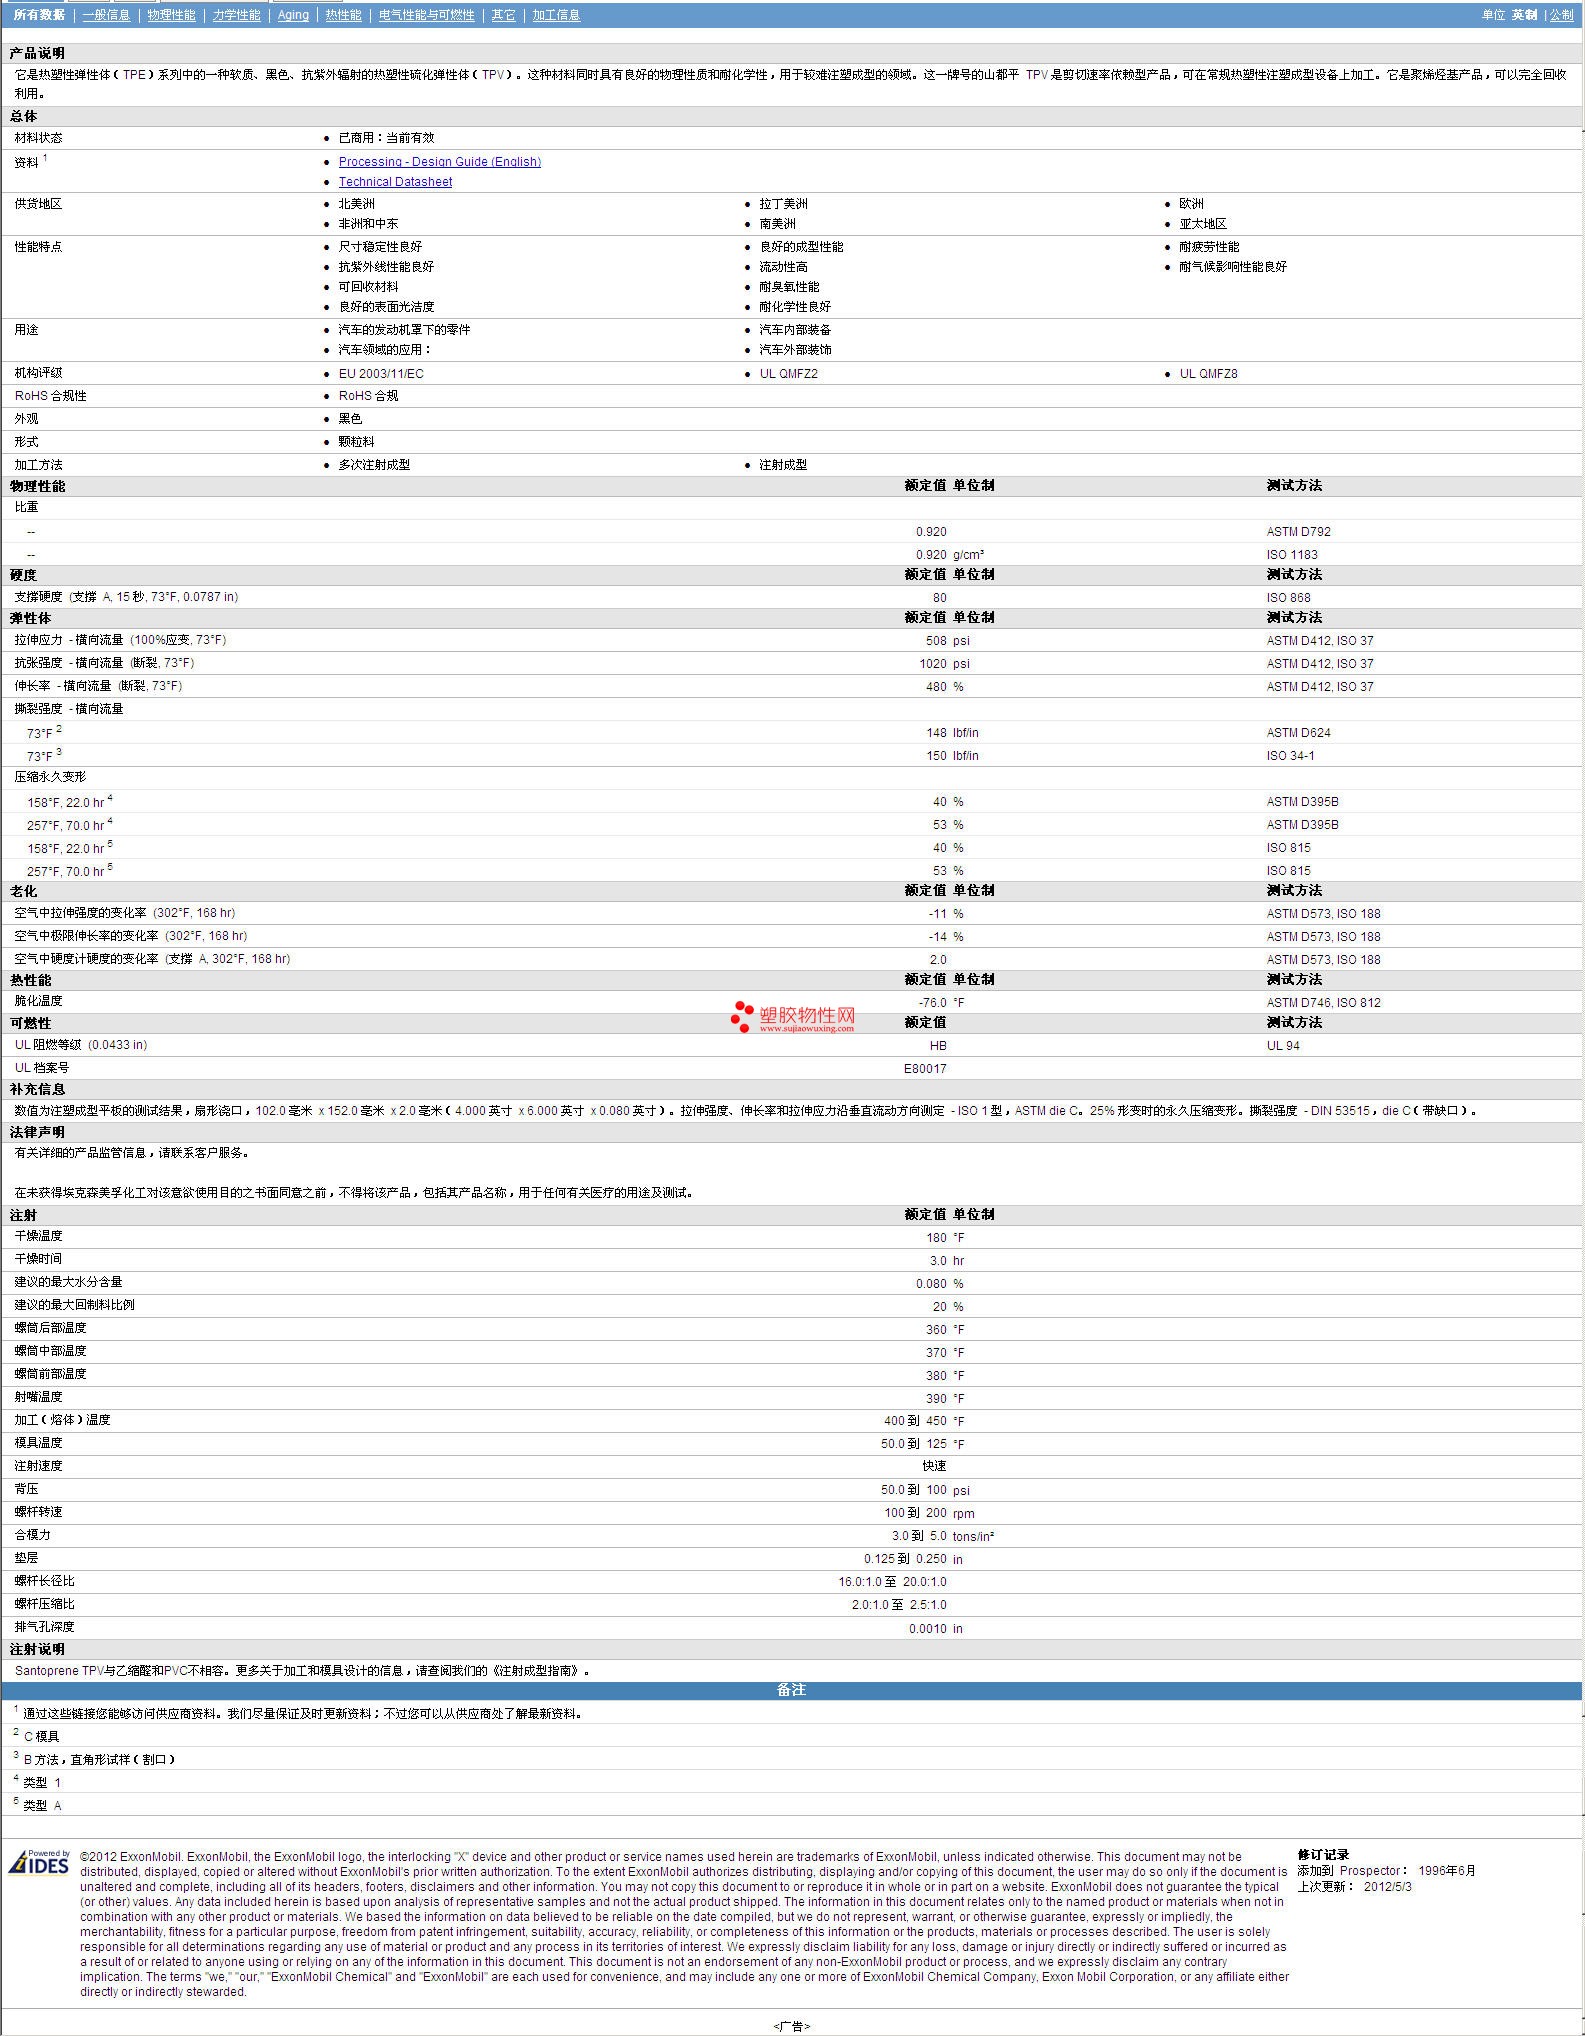This screenshot has height=2036, width=1585.
Task: Click the 多次注射成型 processing method
Action: pos(374,465)
